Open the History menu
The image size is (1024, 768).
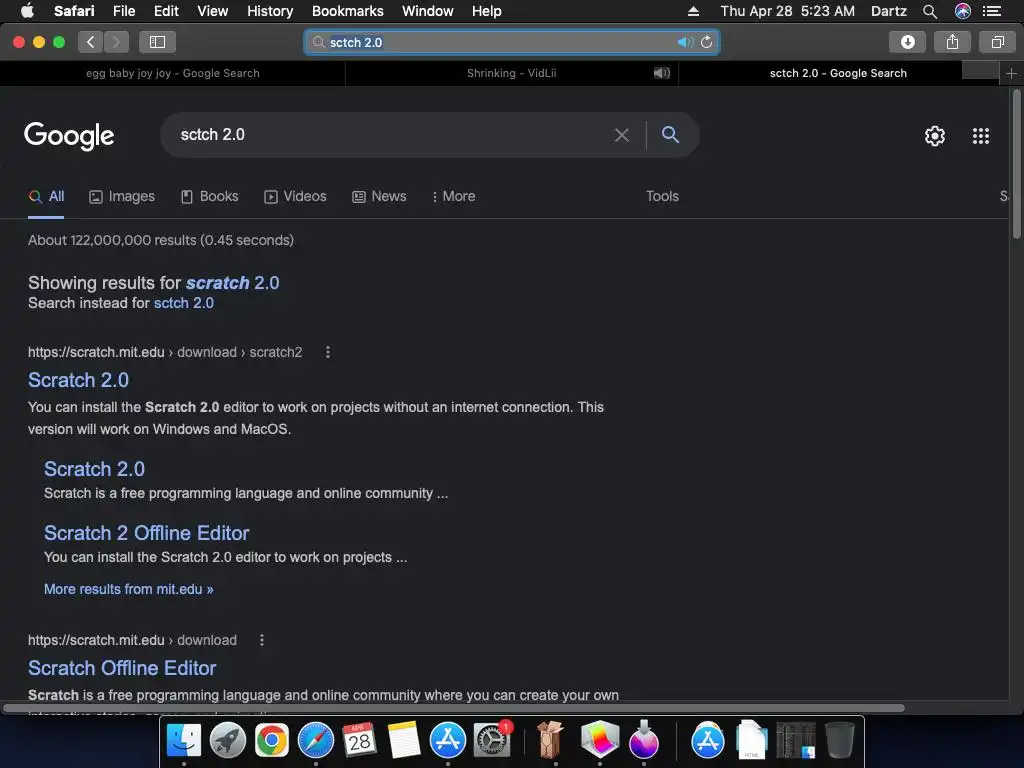point(270,11)
